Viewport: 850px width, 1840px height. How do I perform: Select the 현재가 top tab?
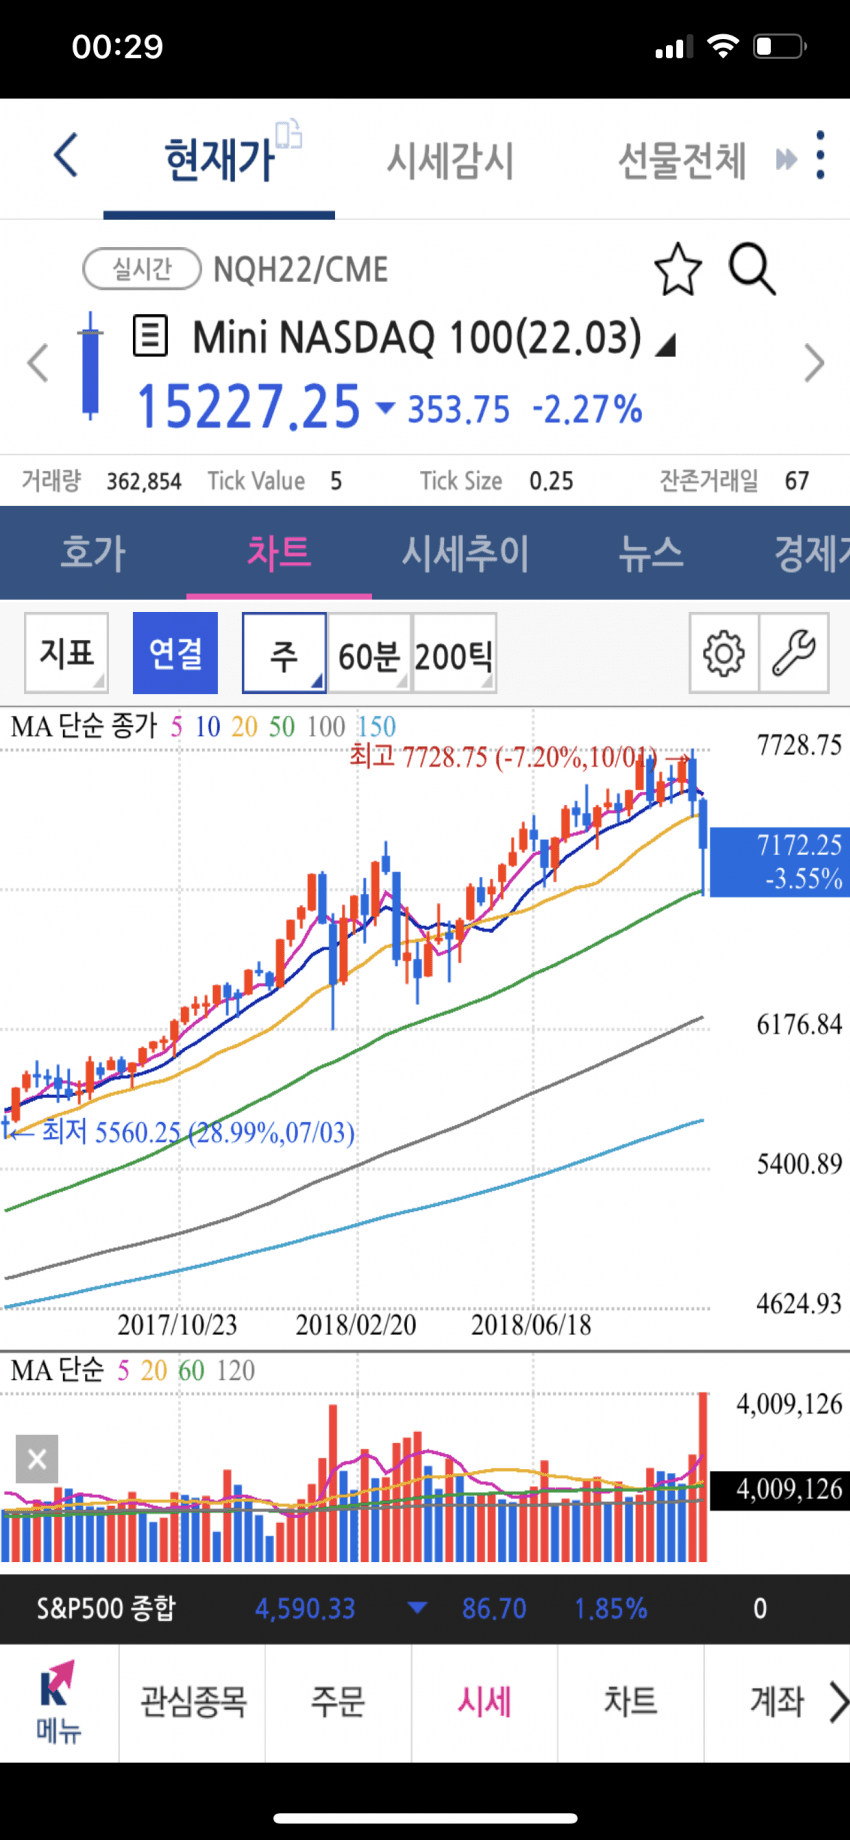tap(219, 160)
